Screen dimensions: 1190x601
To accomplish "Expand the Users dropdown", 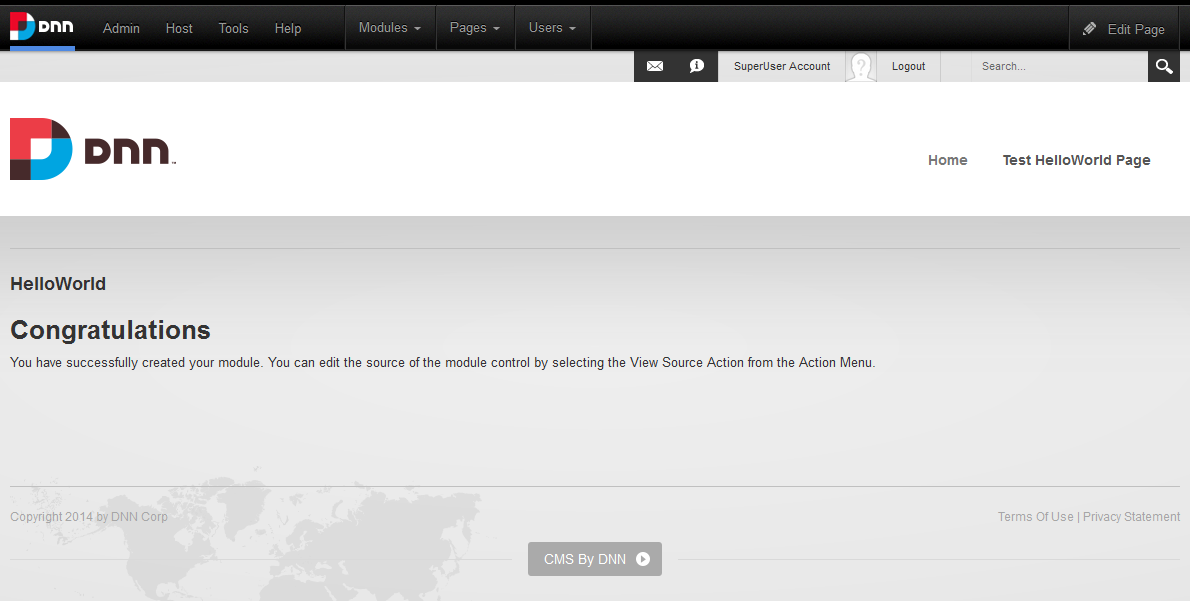I will [552, 27].
